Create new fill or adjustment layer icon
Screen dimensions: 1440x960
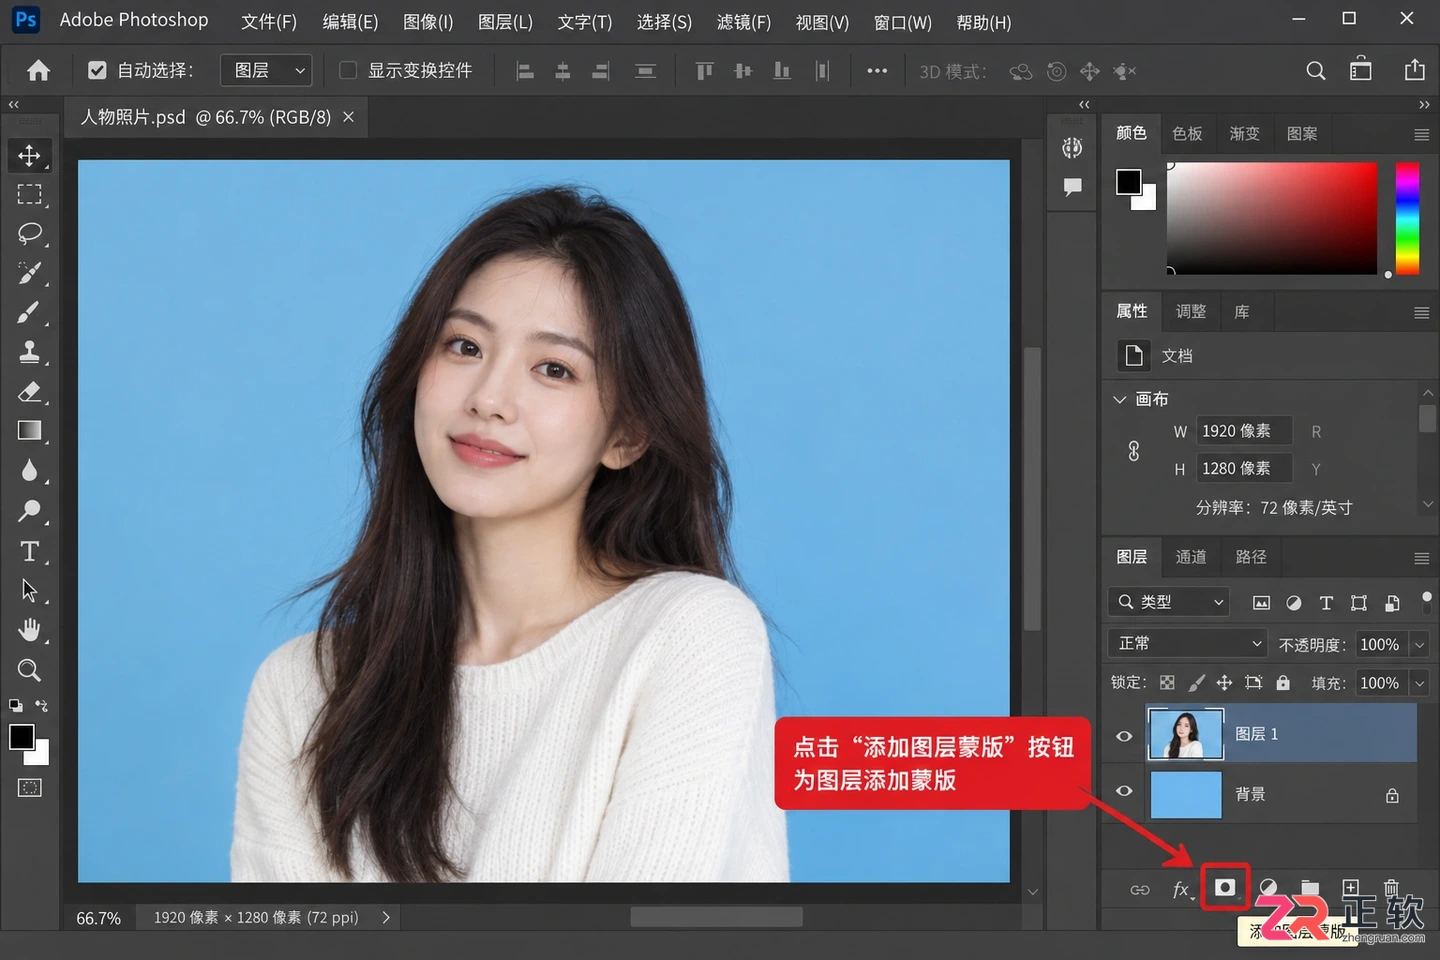pos(1268,887)
